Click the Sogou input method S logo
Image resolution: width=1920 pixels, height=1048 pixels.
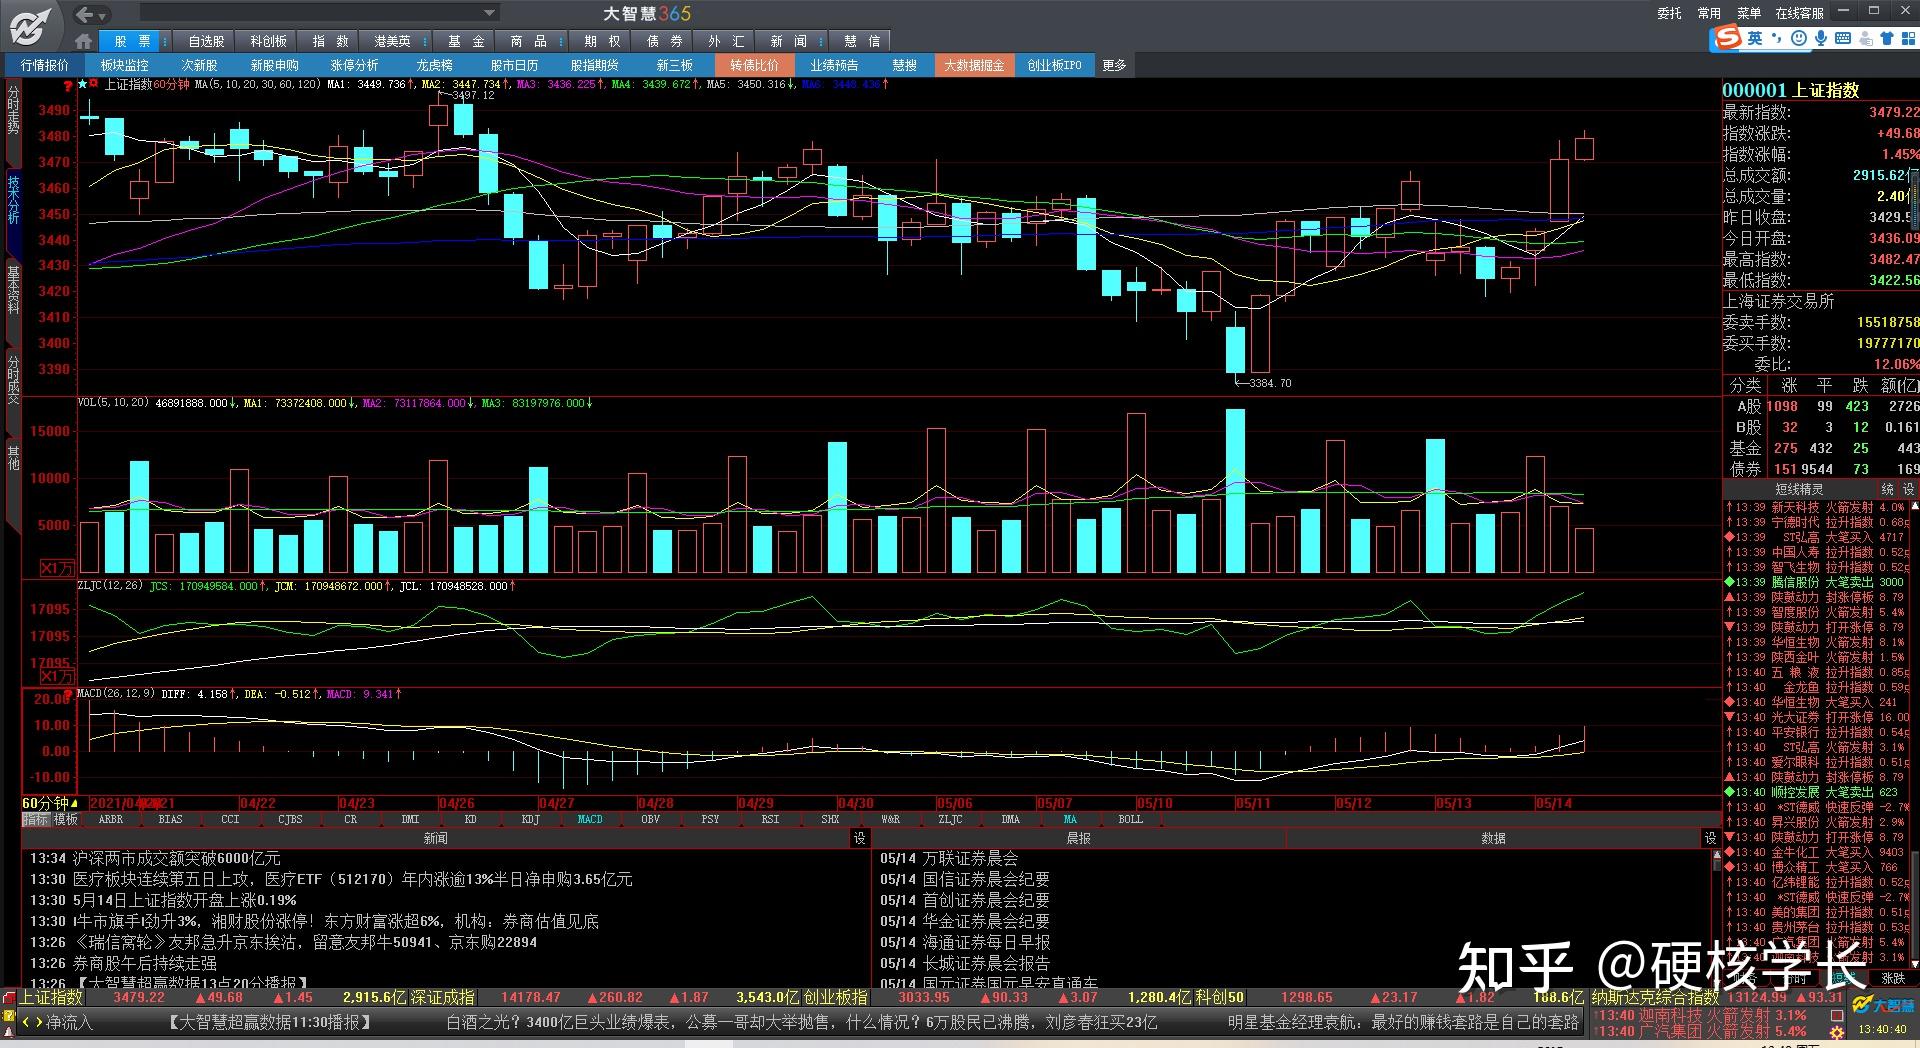click(1726, 38)
